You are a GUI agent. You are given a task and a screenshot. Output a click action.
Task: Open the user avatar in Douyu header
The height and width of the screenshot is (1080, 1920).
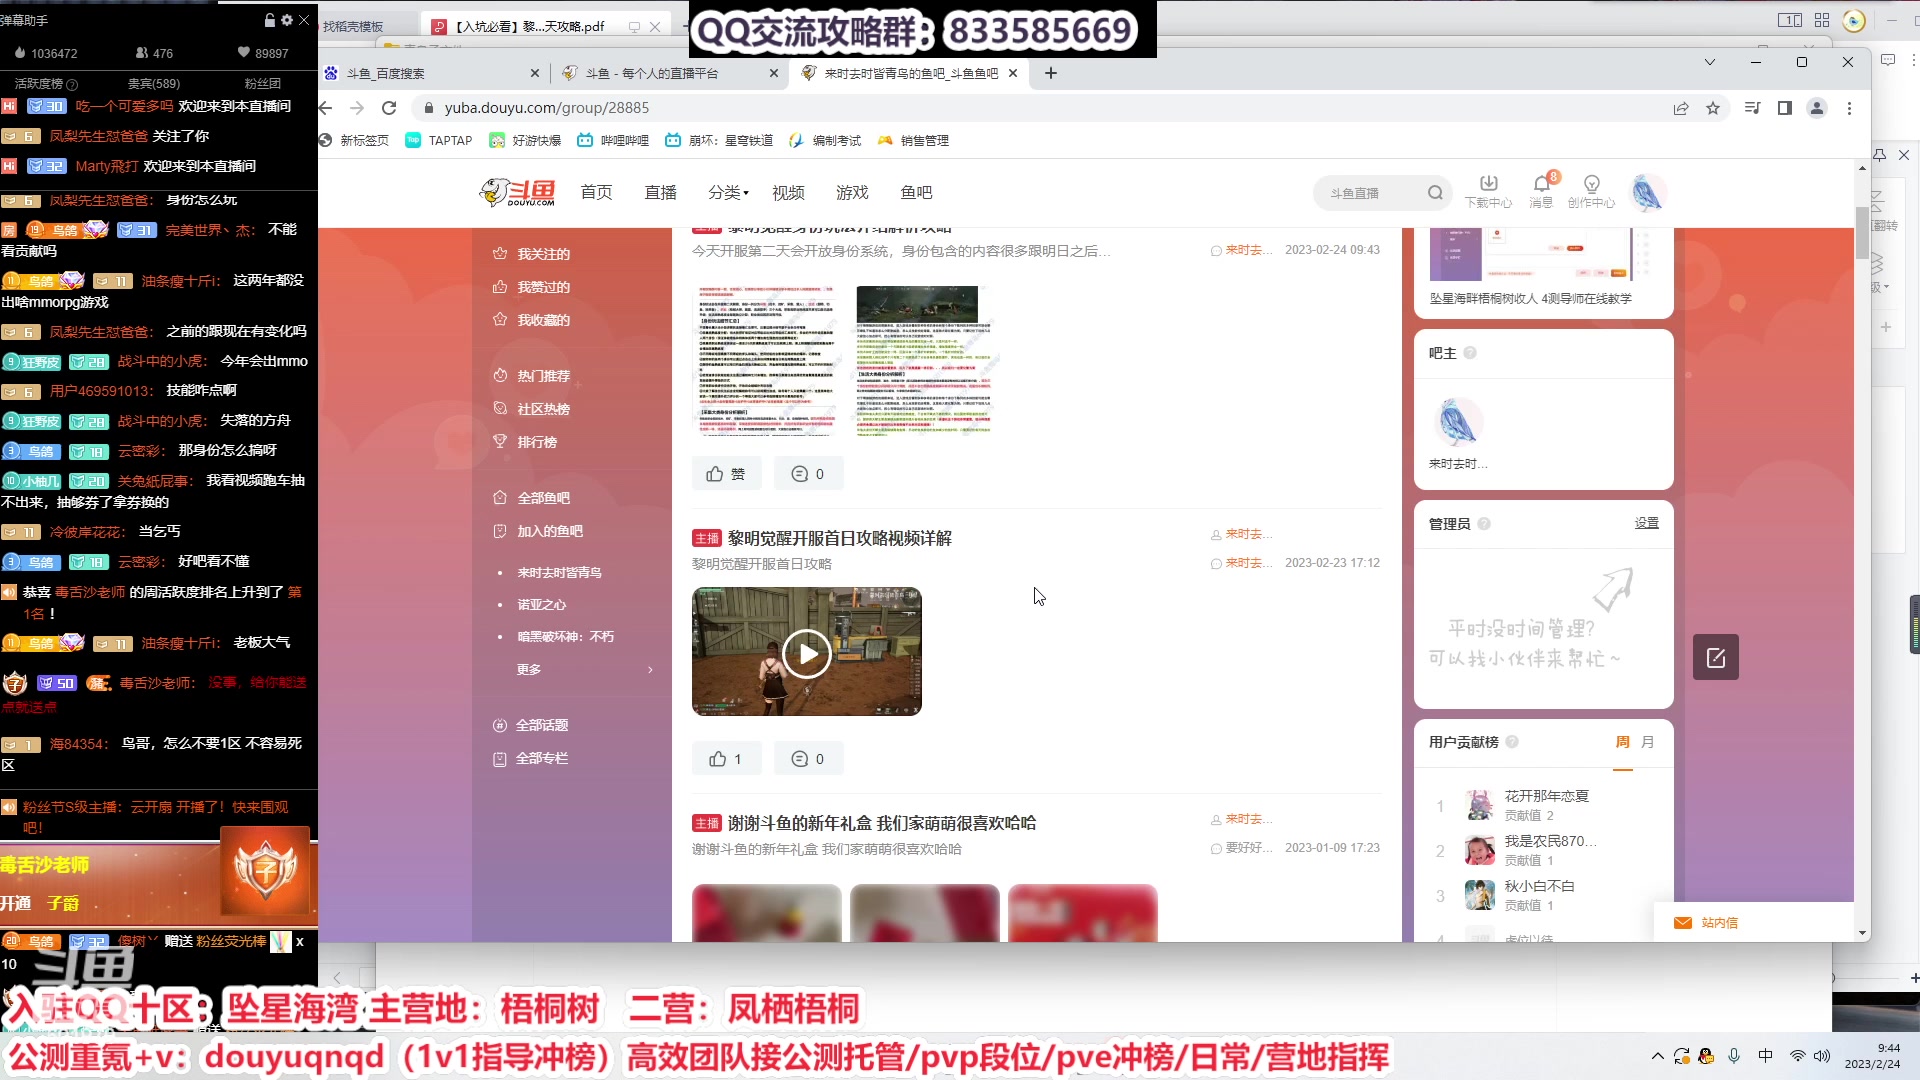pyautogui.click(x=1647, y=192)
